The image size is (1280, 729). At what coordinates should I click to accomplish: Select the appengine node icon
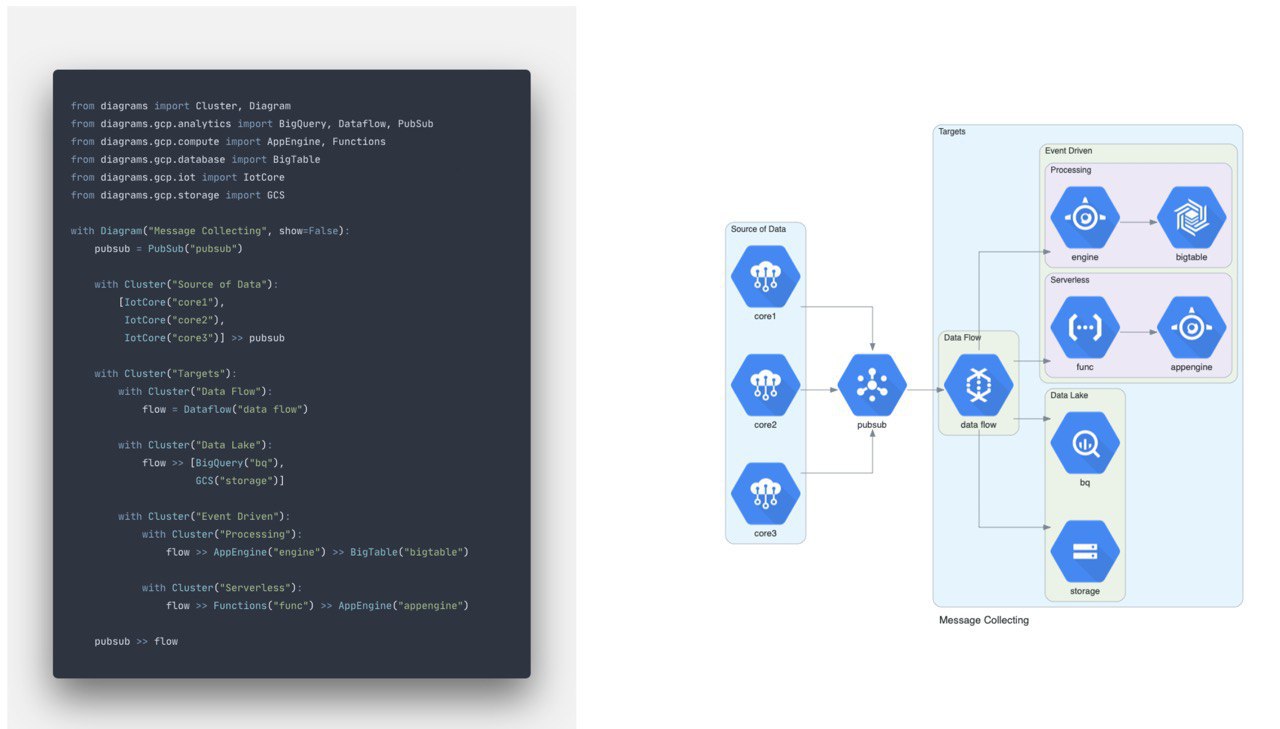pos(1191,327)
